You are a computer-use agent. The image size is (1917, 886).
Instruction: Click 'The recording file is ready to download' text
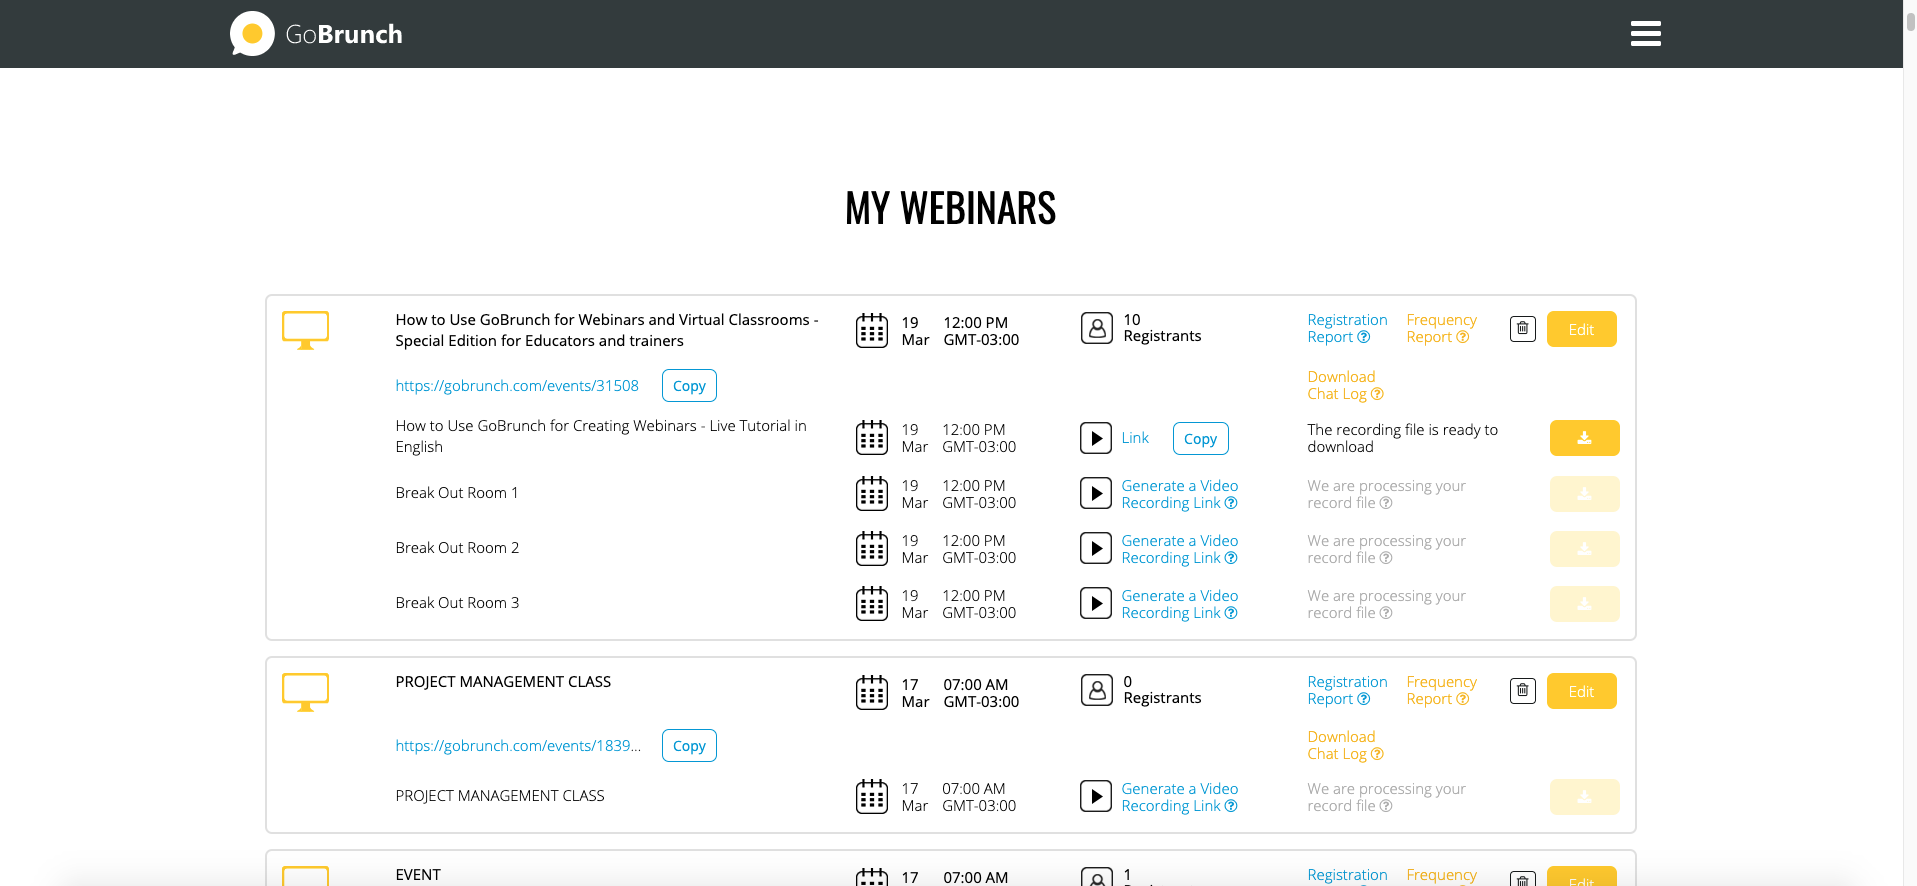point(1402,438)
